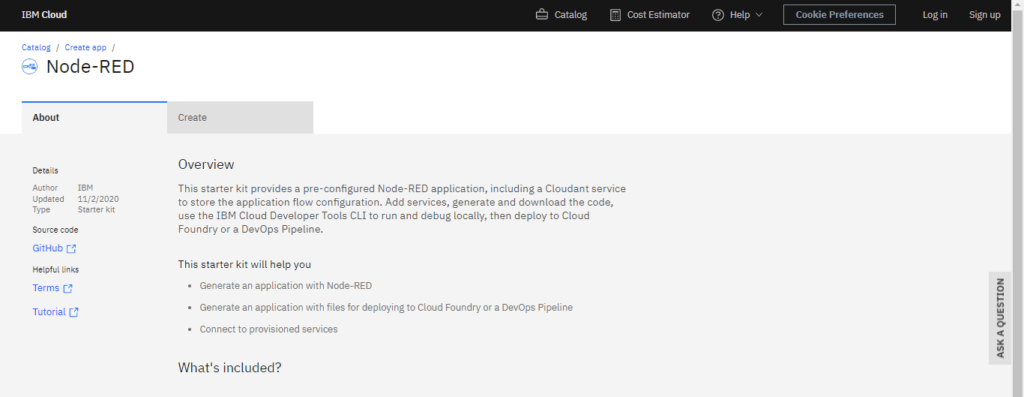Screen dimensions: 1024x397
Task: Click the Node-RED logo icon beside title
Action: click(x=29, y=67)
